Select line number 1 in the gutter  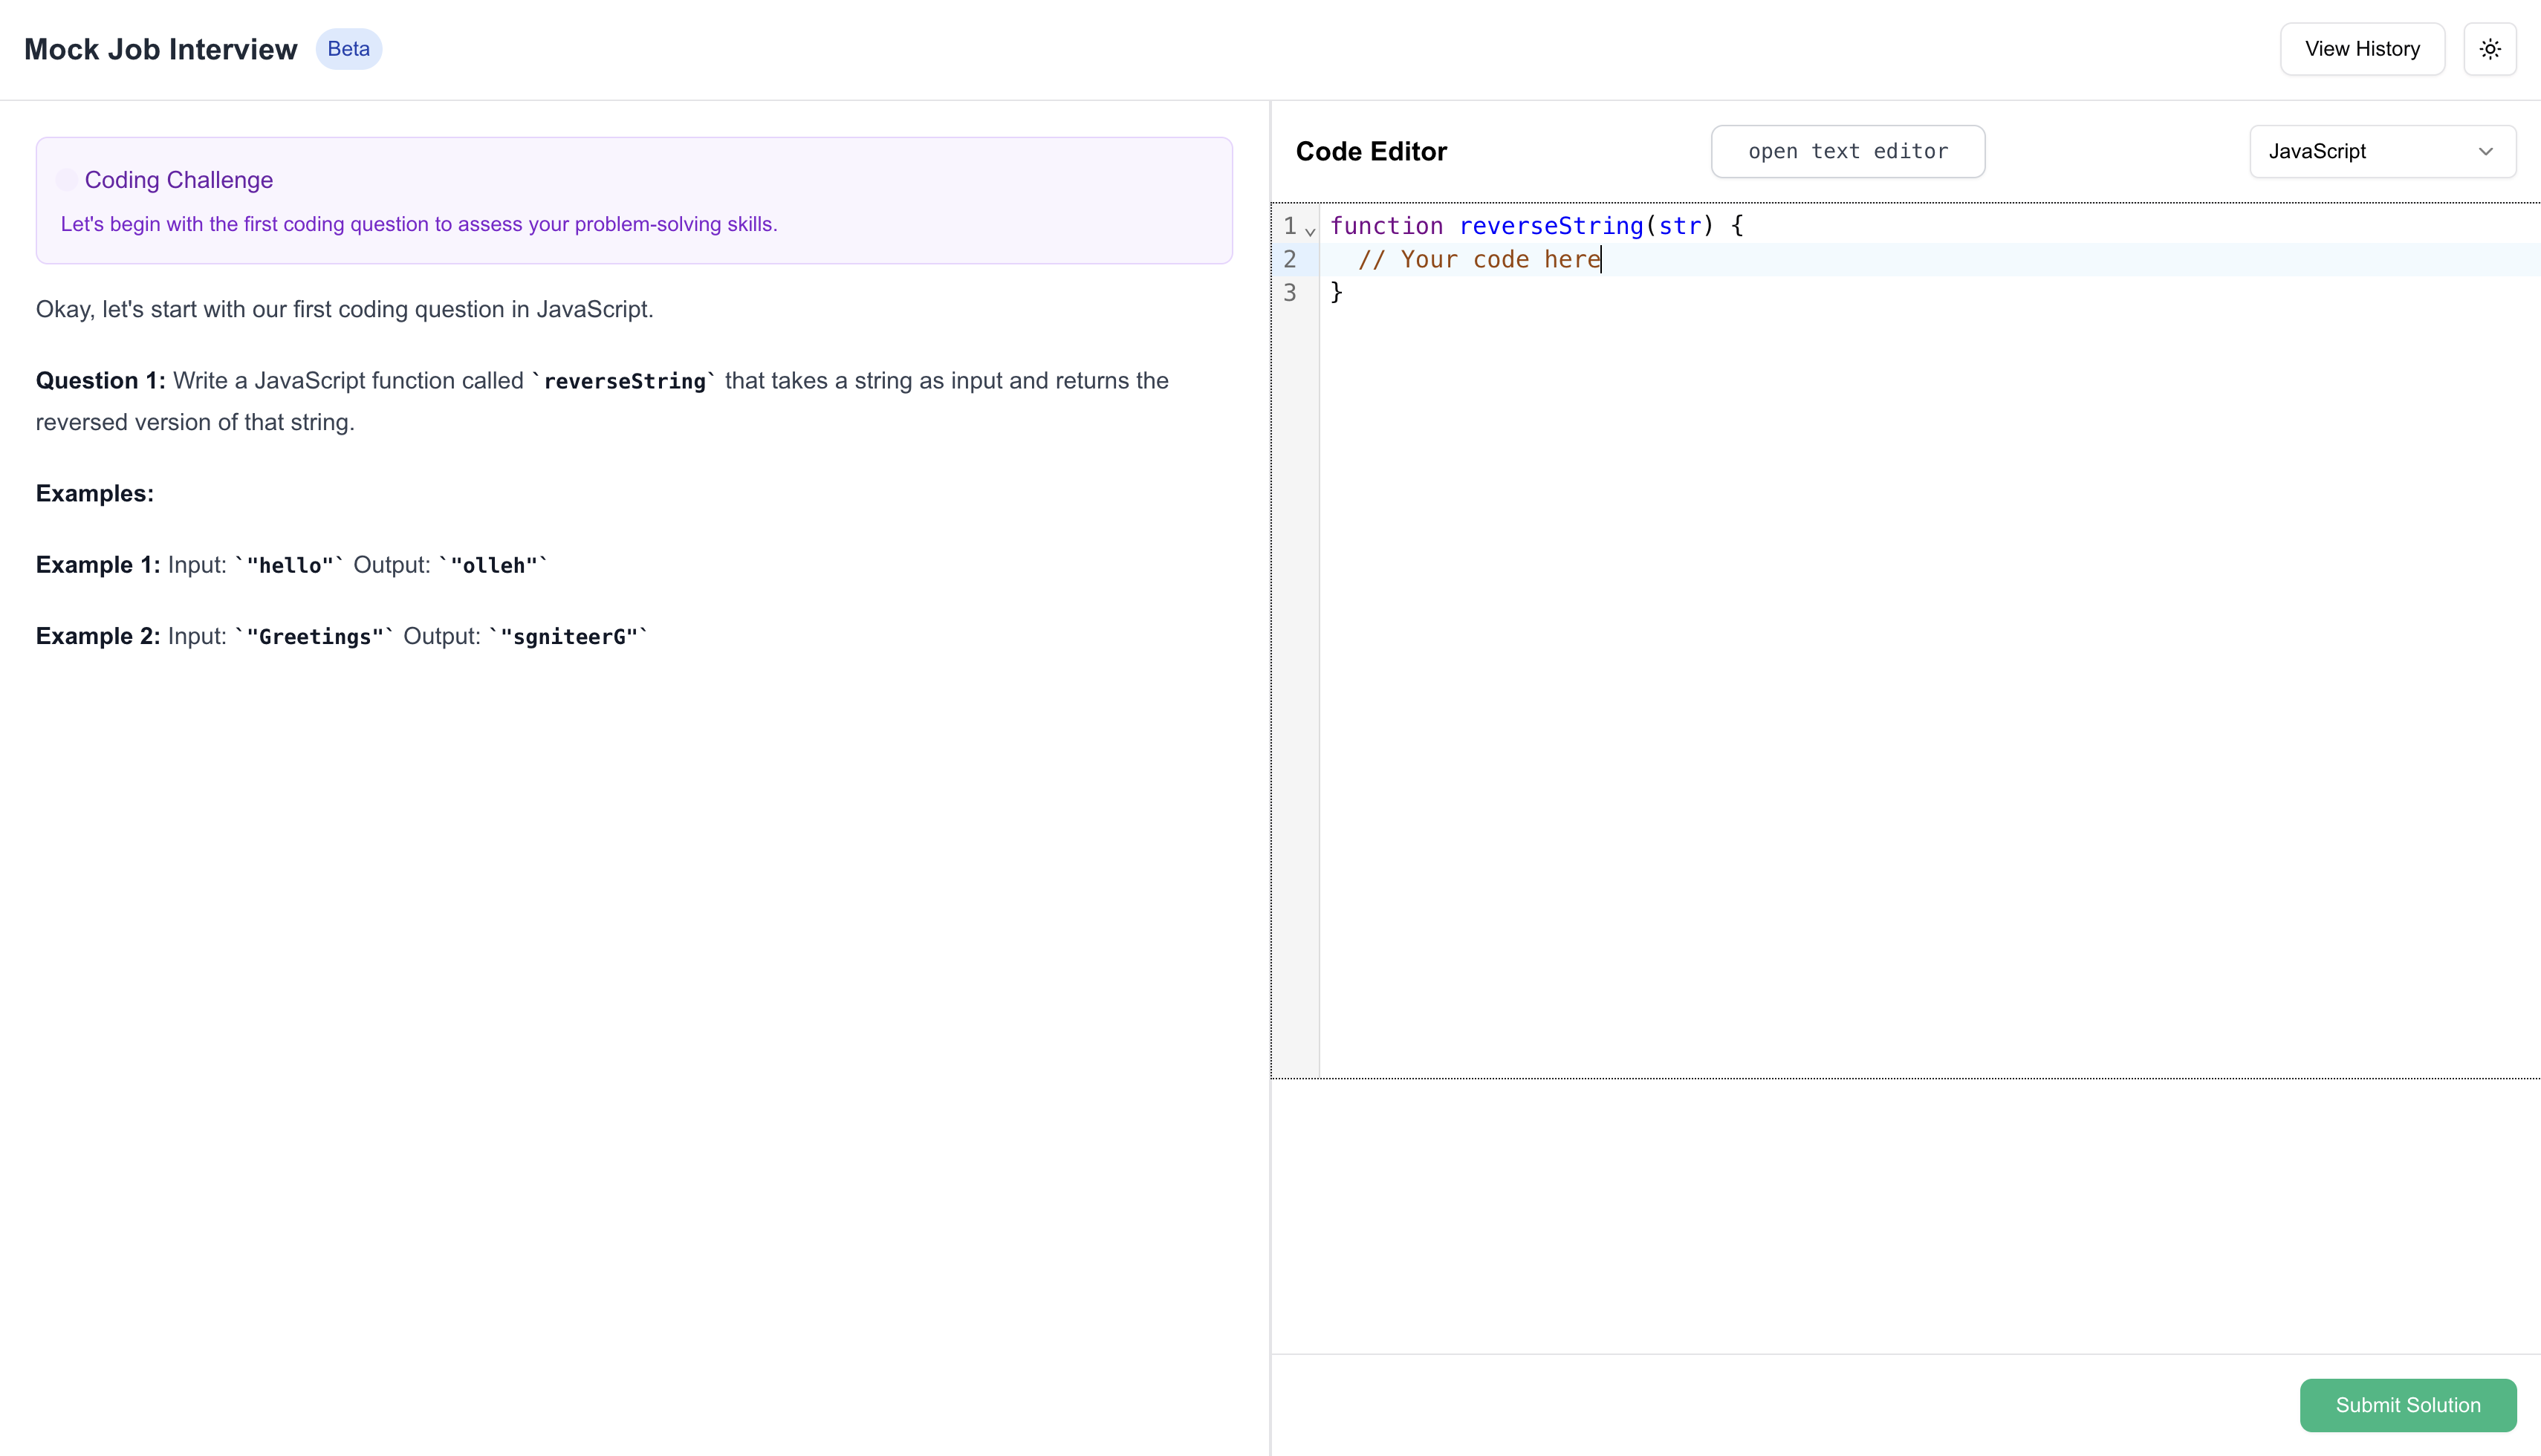pos(1289,226)
